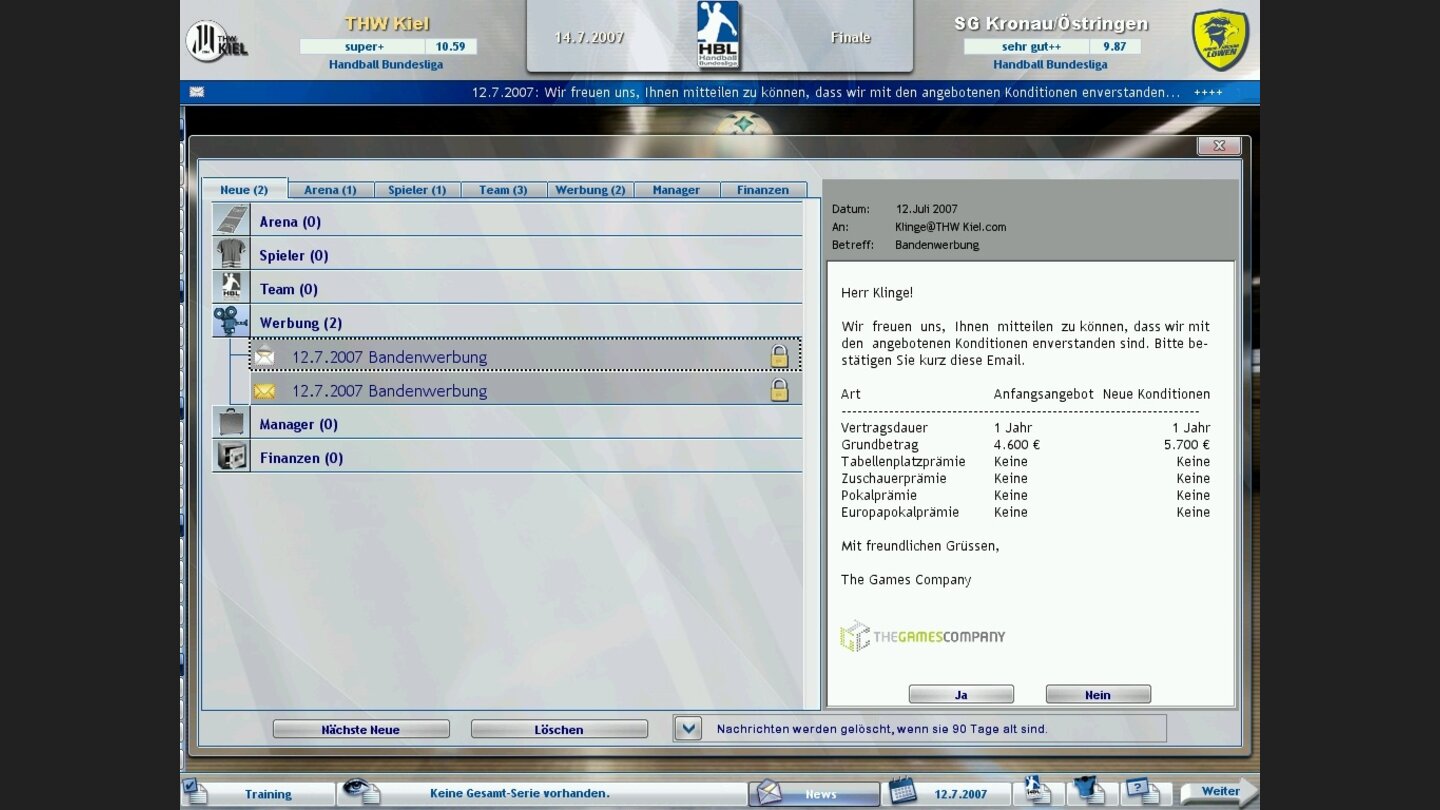This screenshot has width=1440, height=810.
Task: Click the Nächste Neue button
Action: click(361, 729)
